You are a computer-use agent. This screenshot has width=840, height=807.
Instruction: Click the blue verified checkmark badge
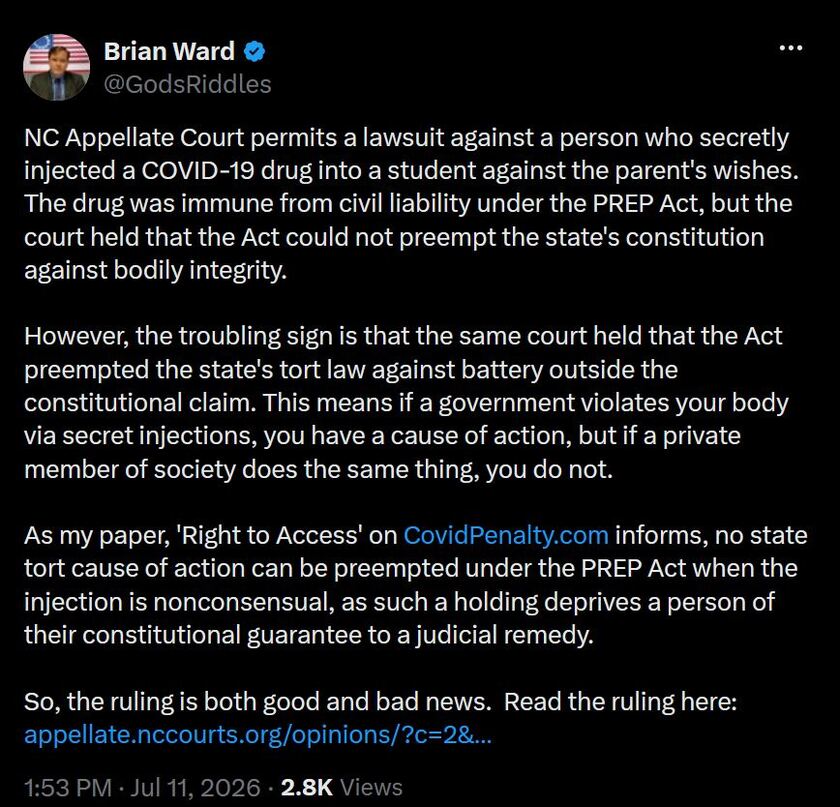click(x=254, y=51)
